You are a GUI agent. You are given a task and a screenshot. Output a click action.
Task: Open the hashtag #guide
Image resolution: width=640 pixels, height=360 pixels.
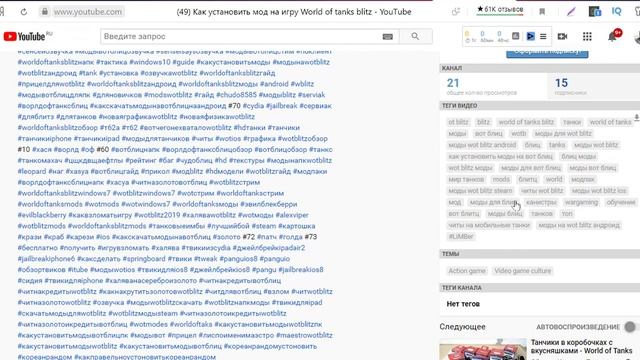coord(183,62)
